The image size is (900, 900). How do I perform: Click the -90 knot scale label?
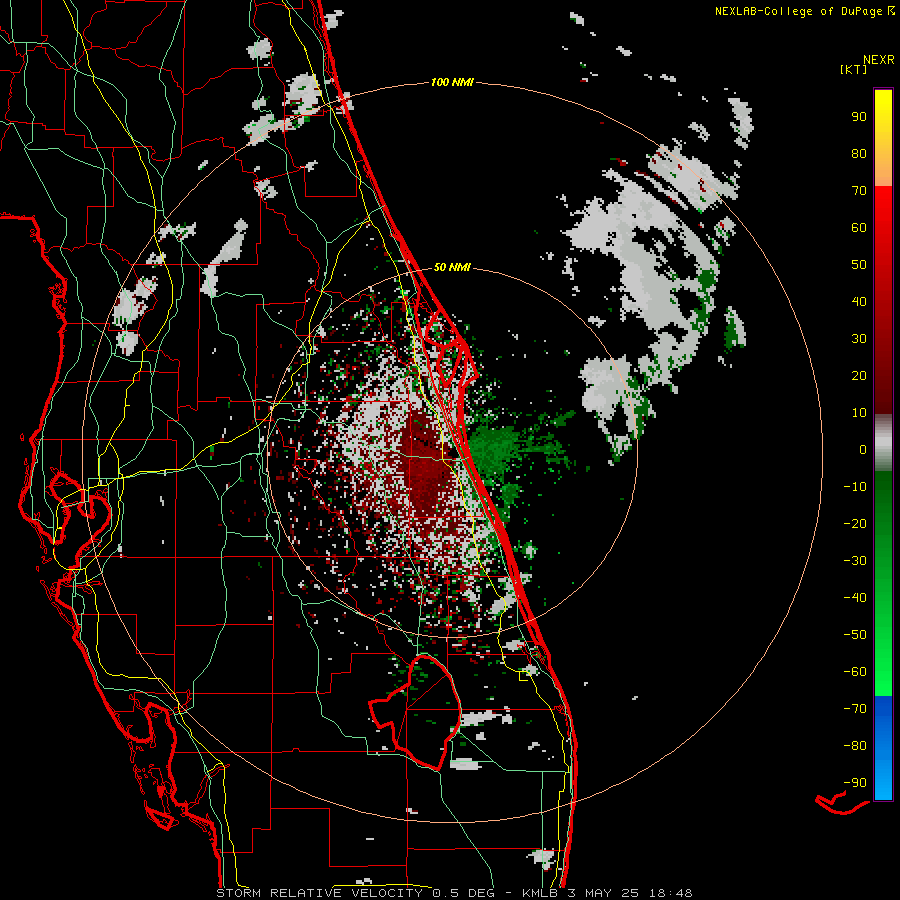click(855, 782)
